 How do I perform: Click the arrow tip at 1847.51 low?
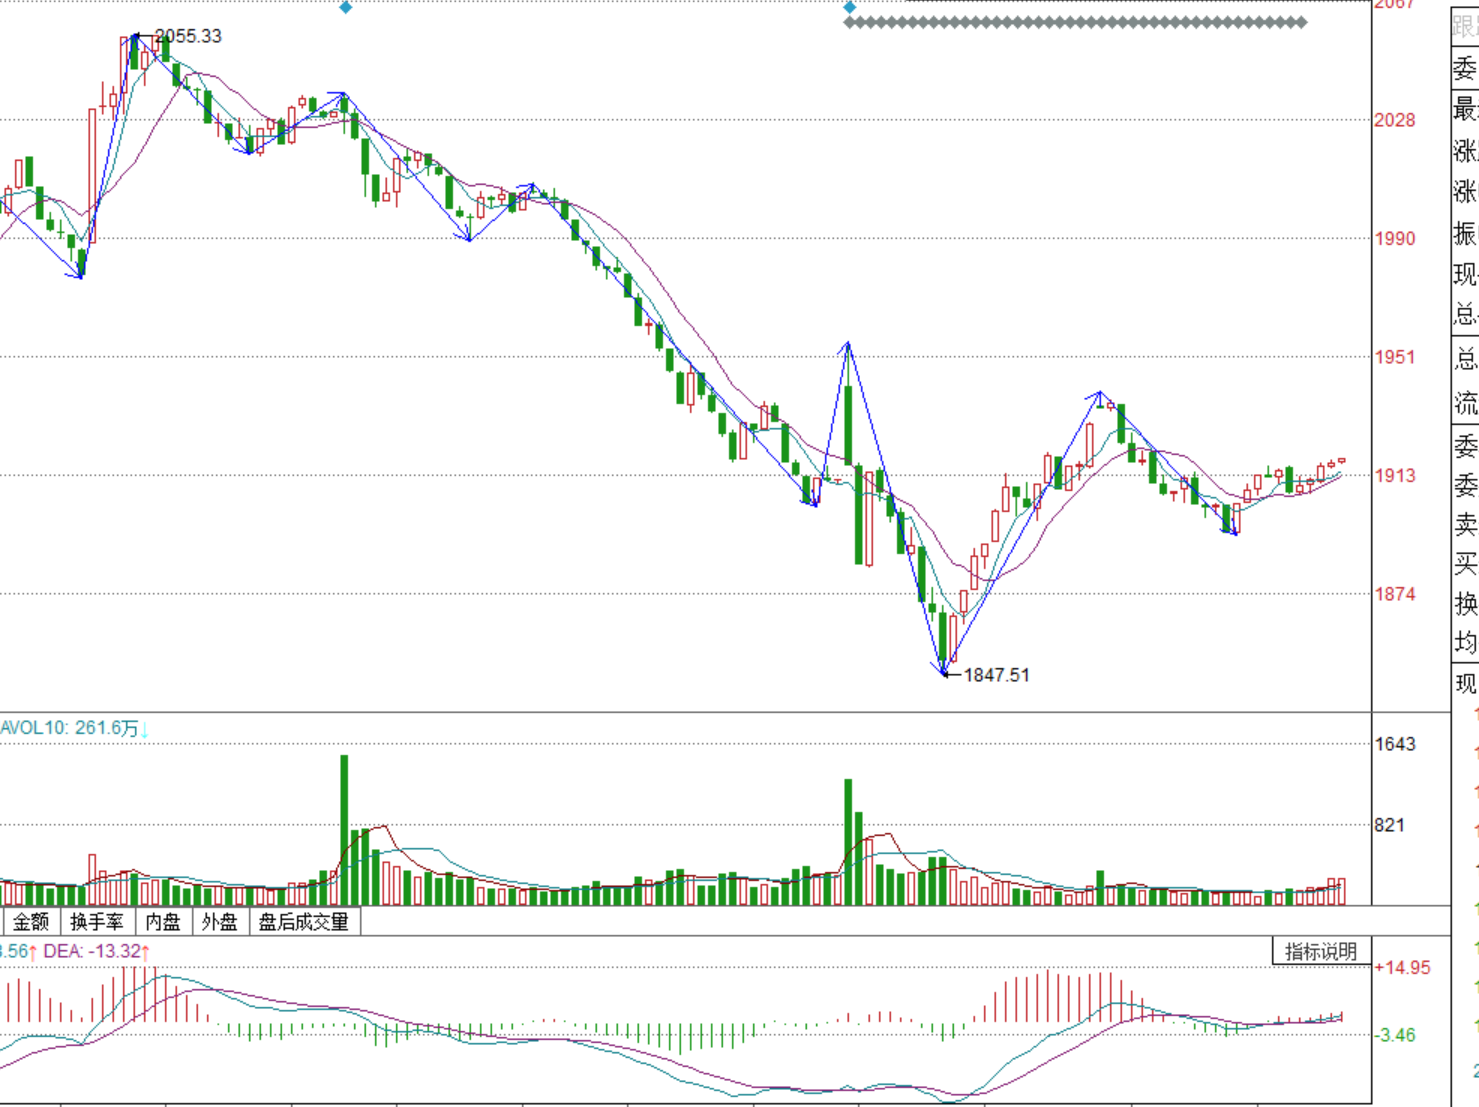point(944,673)
